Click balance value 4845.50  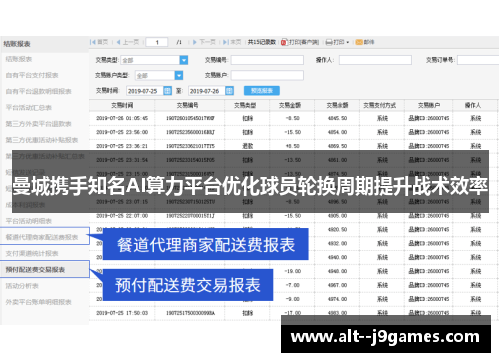pyautogui.click(x=337, y=118)
